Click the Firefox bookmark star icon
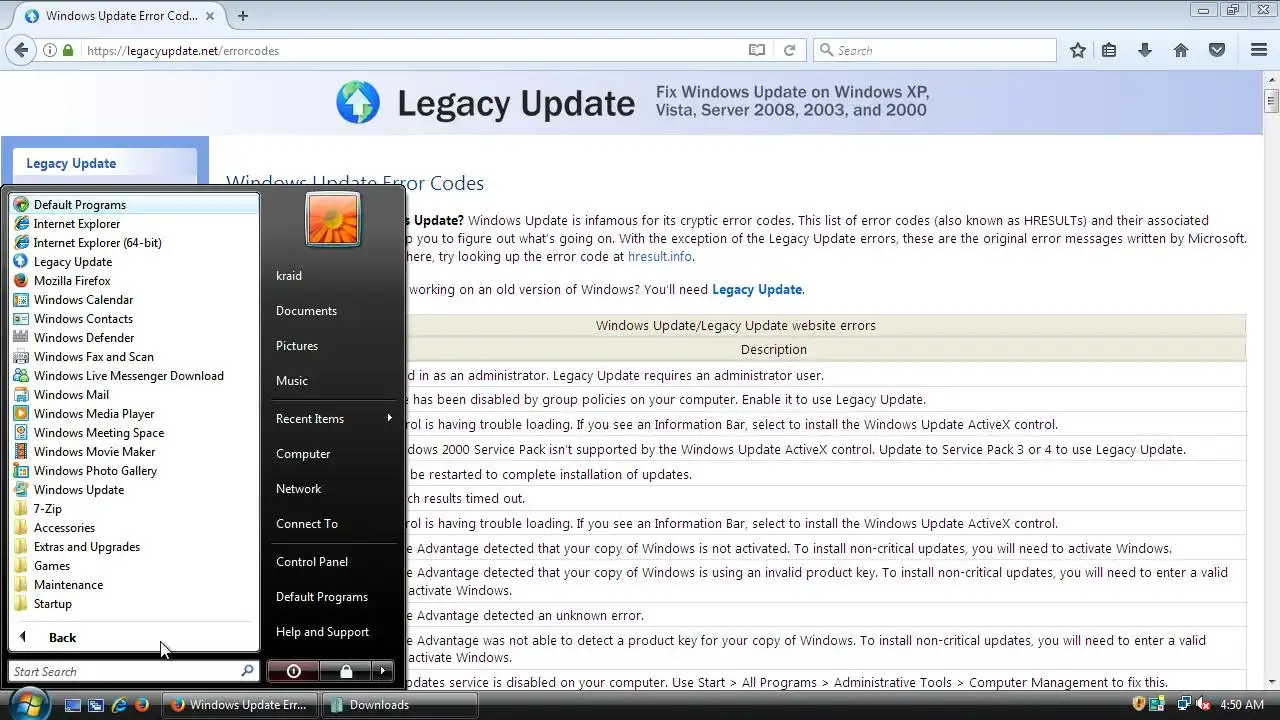Viewport: 1280px width, 720px height. point(1077,50)
